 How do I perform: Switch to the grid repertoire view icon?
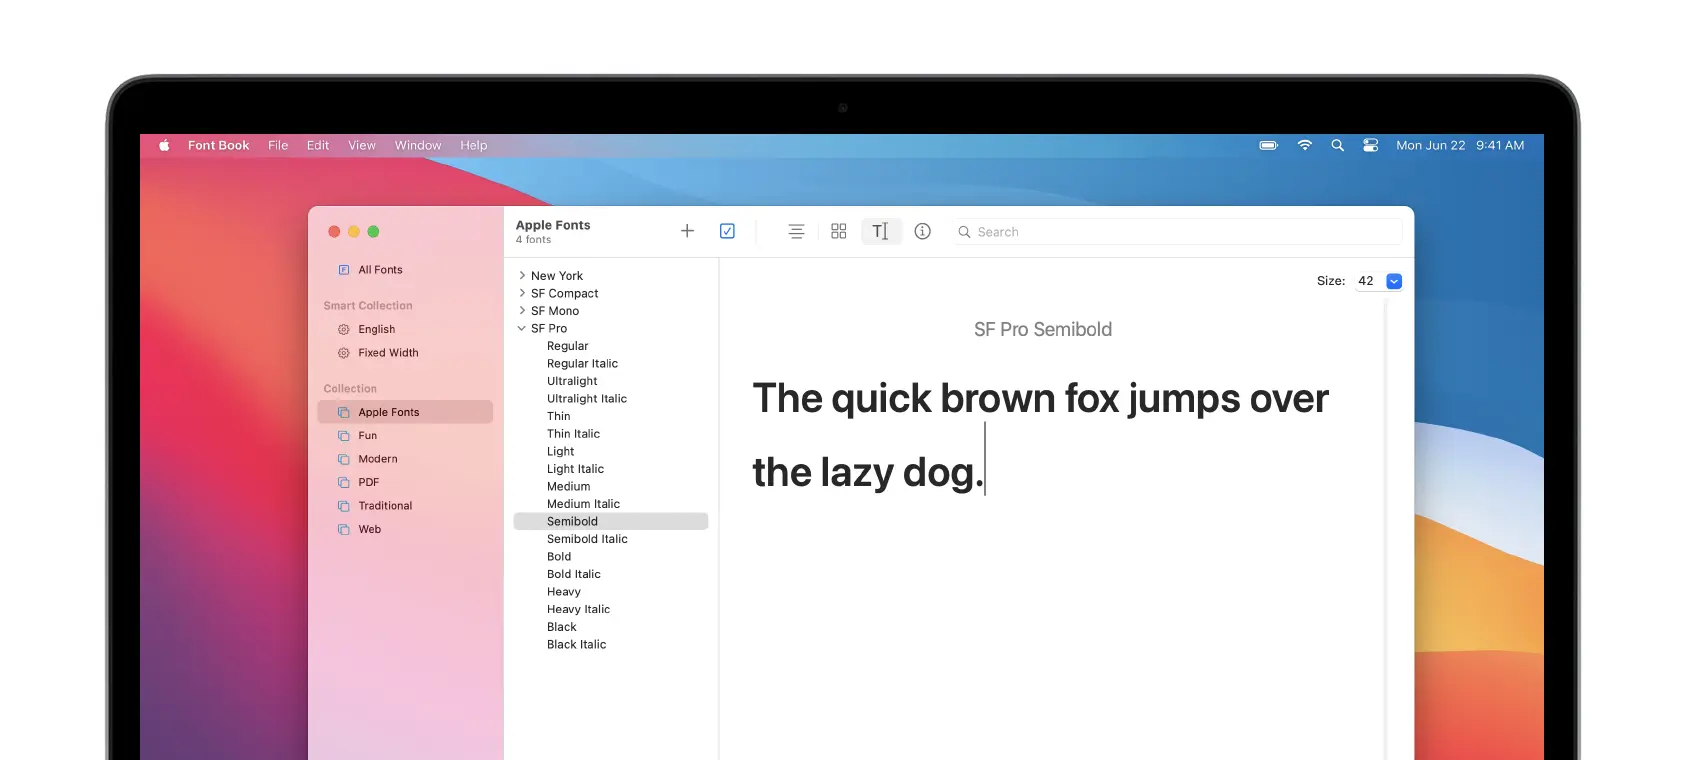click(x=838, y=231)
